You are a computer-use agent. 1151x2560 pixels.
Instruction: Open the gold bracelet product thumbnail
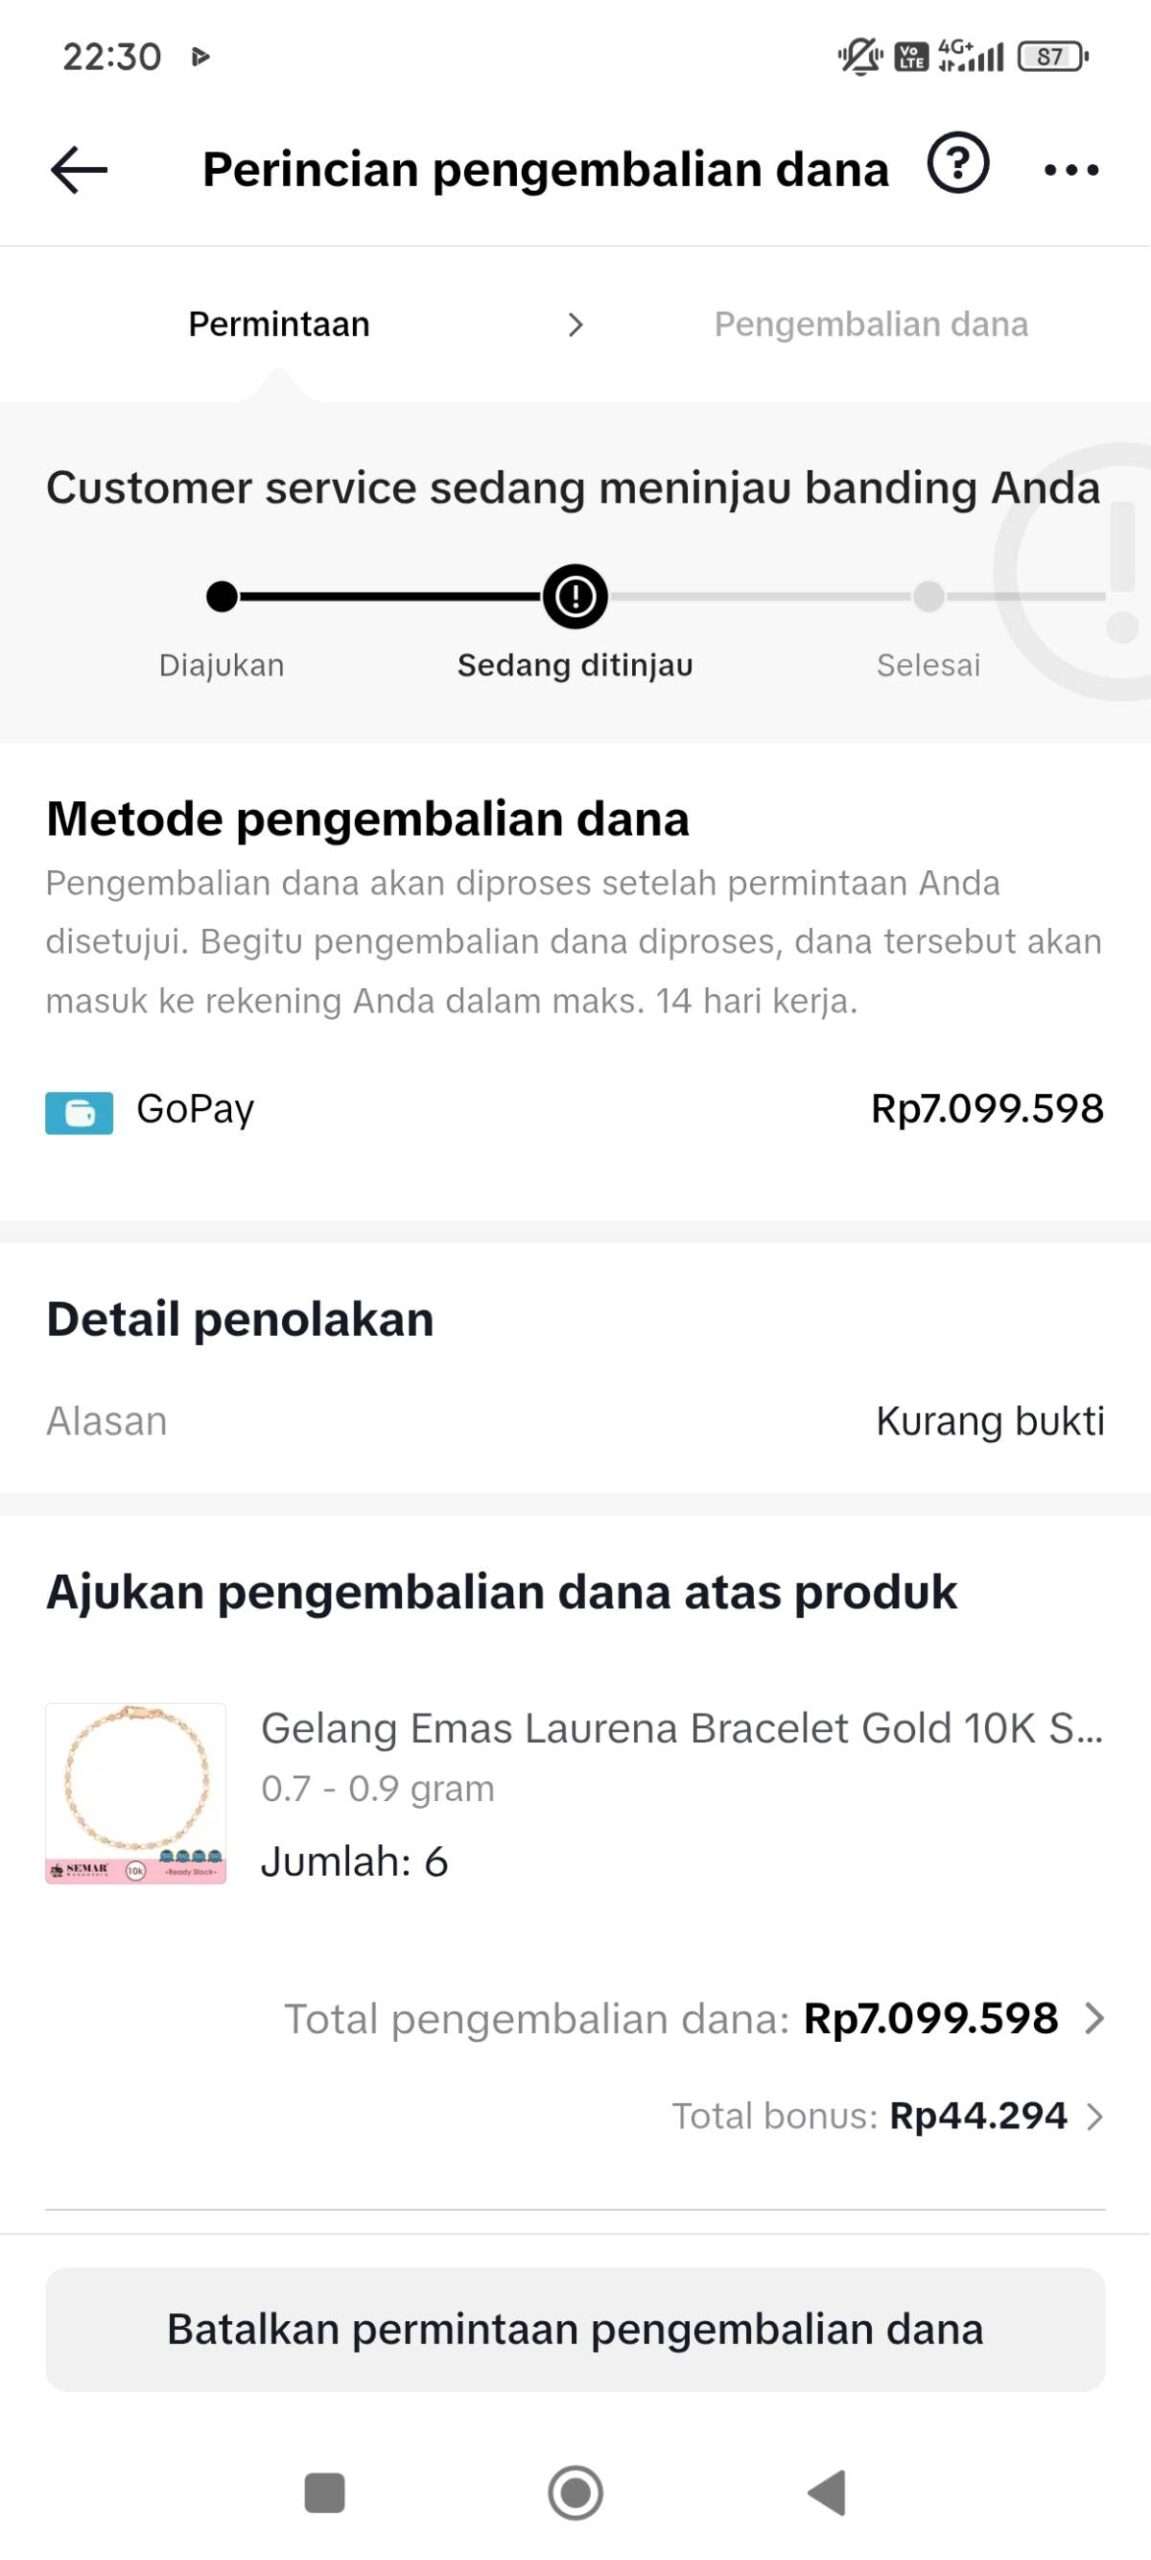click(136, 1792)
